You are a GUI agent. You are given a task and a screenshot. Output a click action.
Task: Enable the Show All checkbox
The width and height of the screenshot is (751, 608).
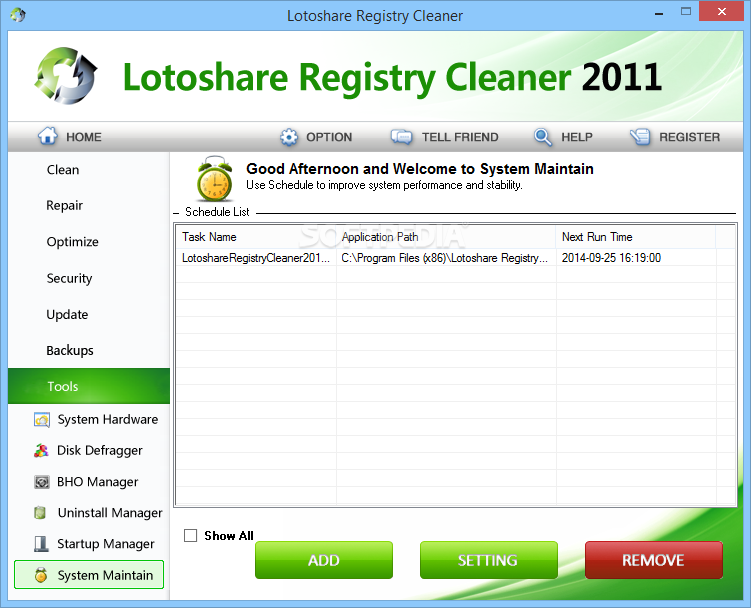pos(191,535)
